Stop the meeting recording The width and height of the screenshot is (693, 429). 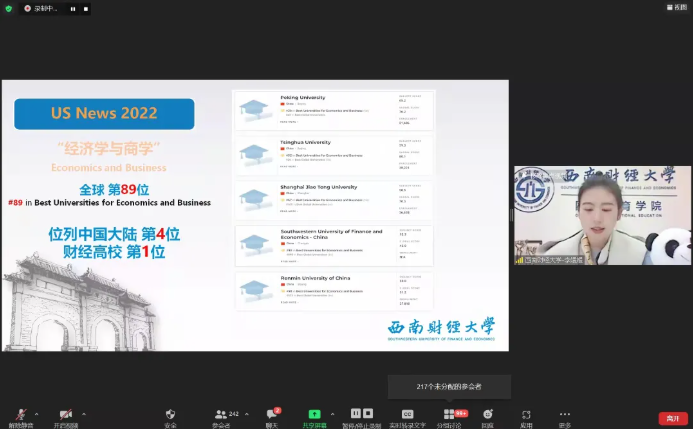[x=85, y=8]
